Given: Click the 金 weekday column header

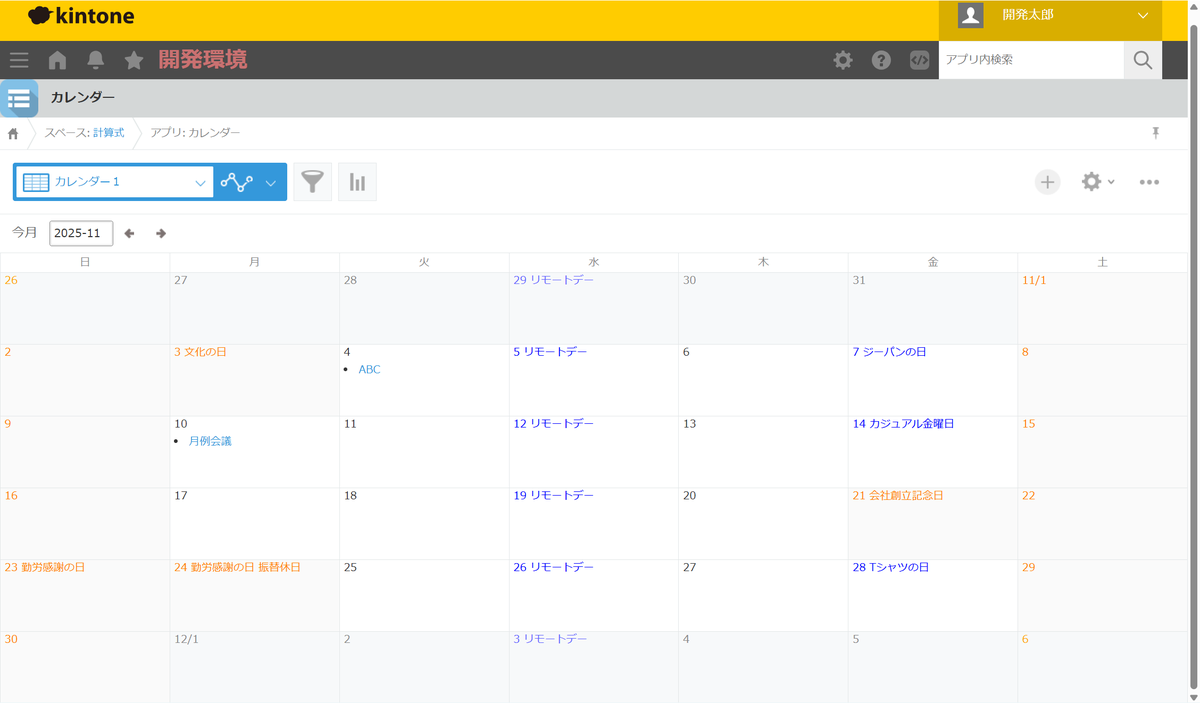Looking at the screenshot, I should (x=933, y=262).
